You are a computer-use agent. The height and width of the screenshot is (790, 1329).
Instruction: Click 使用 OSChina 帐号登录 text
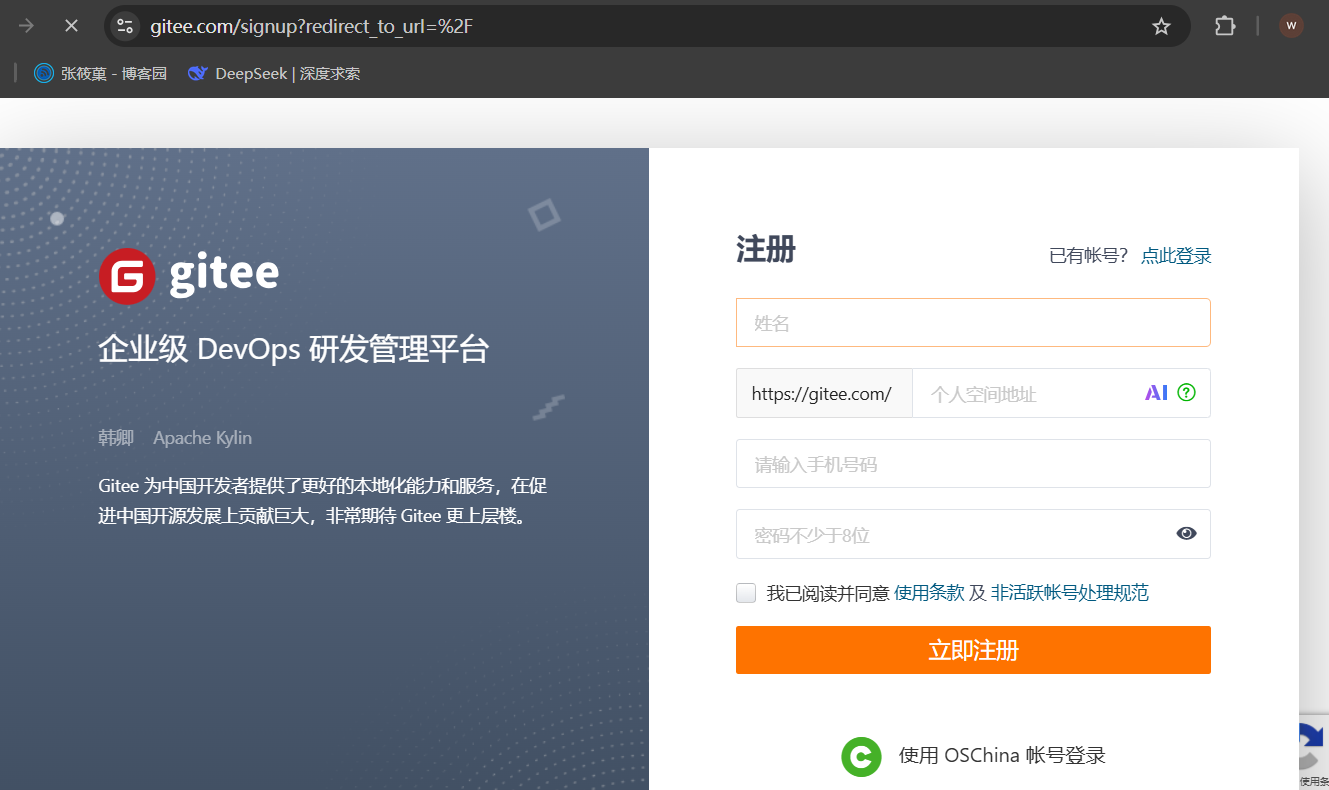1002,756
